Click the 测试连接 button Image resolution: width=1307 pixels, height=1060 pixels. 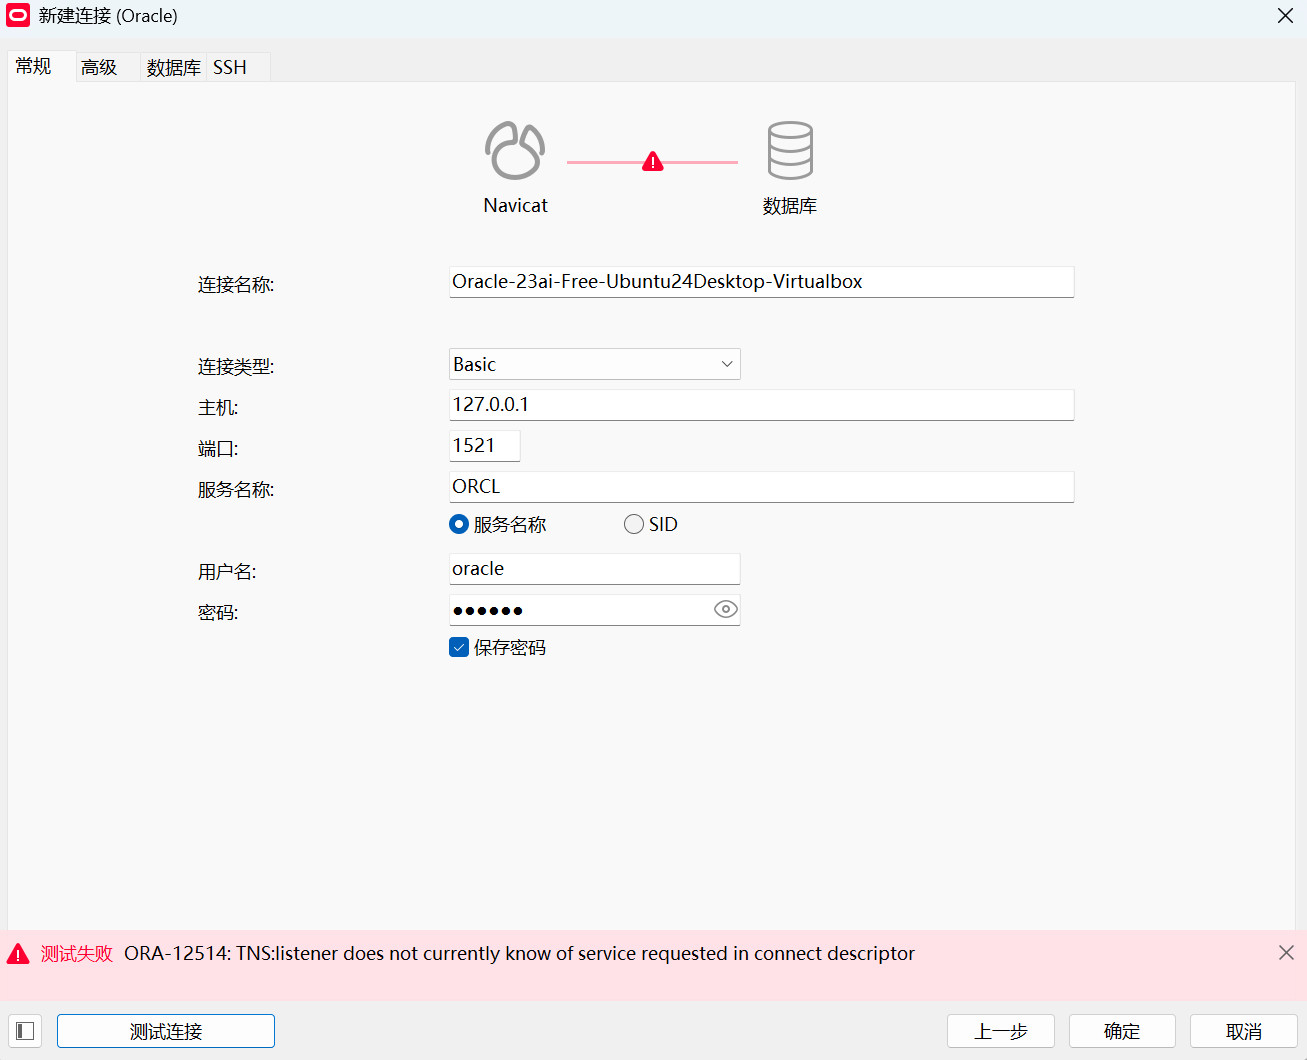click(x=166, y=1031)
